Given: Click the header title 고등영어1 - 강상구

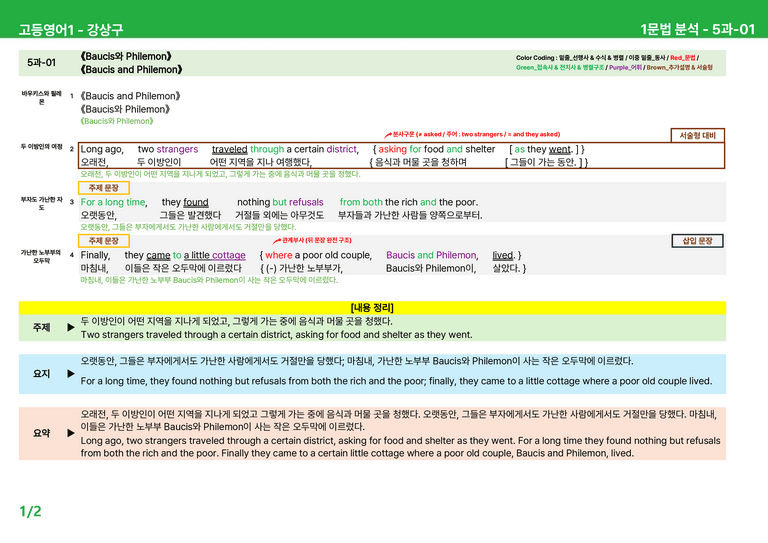Looking at the screenshot, I should pos(71,29).
